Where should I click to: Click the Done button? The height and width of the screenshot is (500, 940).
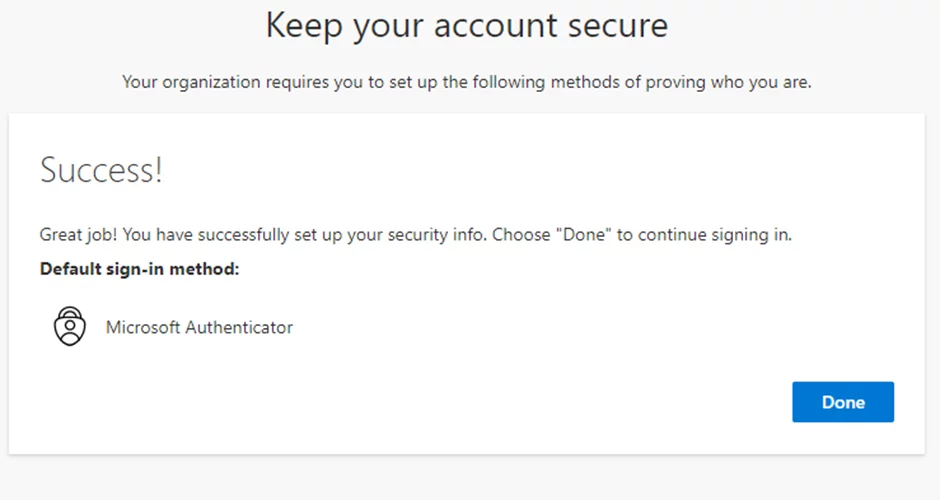[843, 402]
